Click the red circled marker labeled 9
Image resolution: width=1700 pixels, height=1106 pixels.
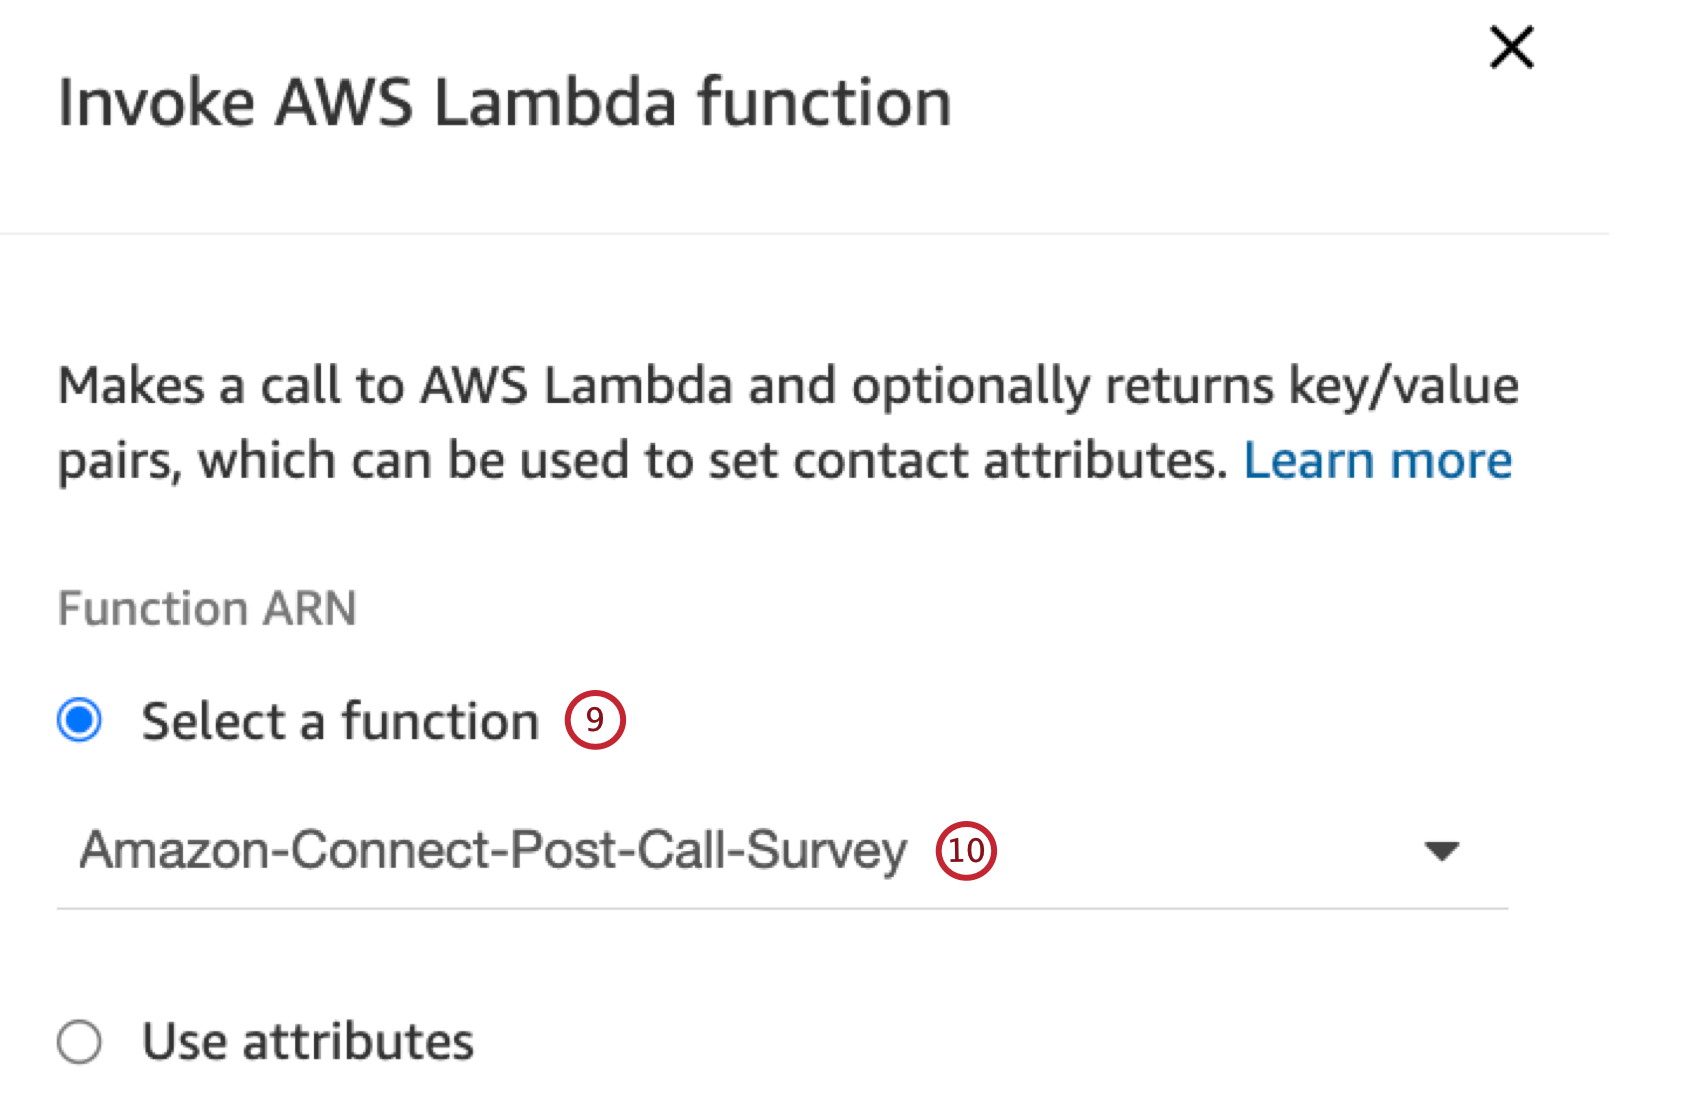pyautogui.click(x=595, y=720)
